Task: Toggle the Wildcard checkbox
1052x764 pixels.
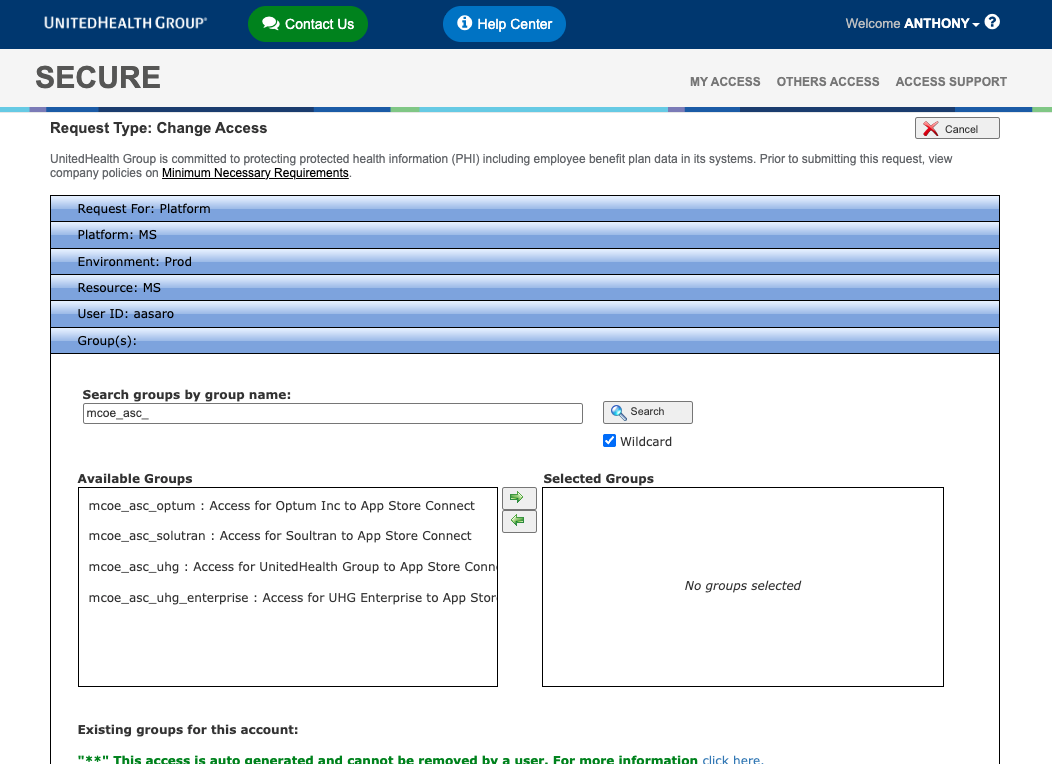Action: [x=609, y=441]
